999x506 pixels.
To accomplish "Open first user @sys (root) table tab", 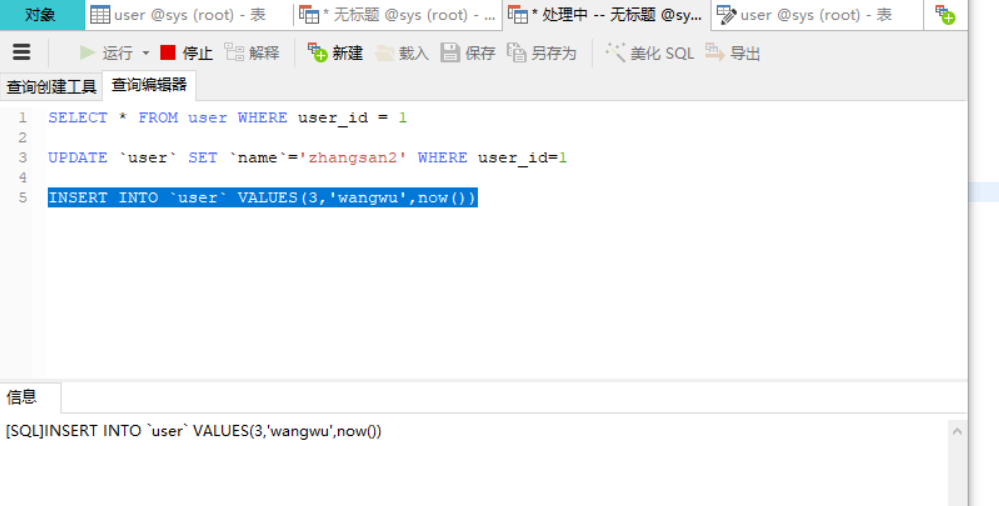I will pyautogui.click(x=190, y=15).
